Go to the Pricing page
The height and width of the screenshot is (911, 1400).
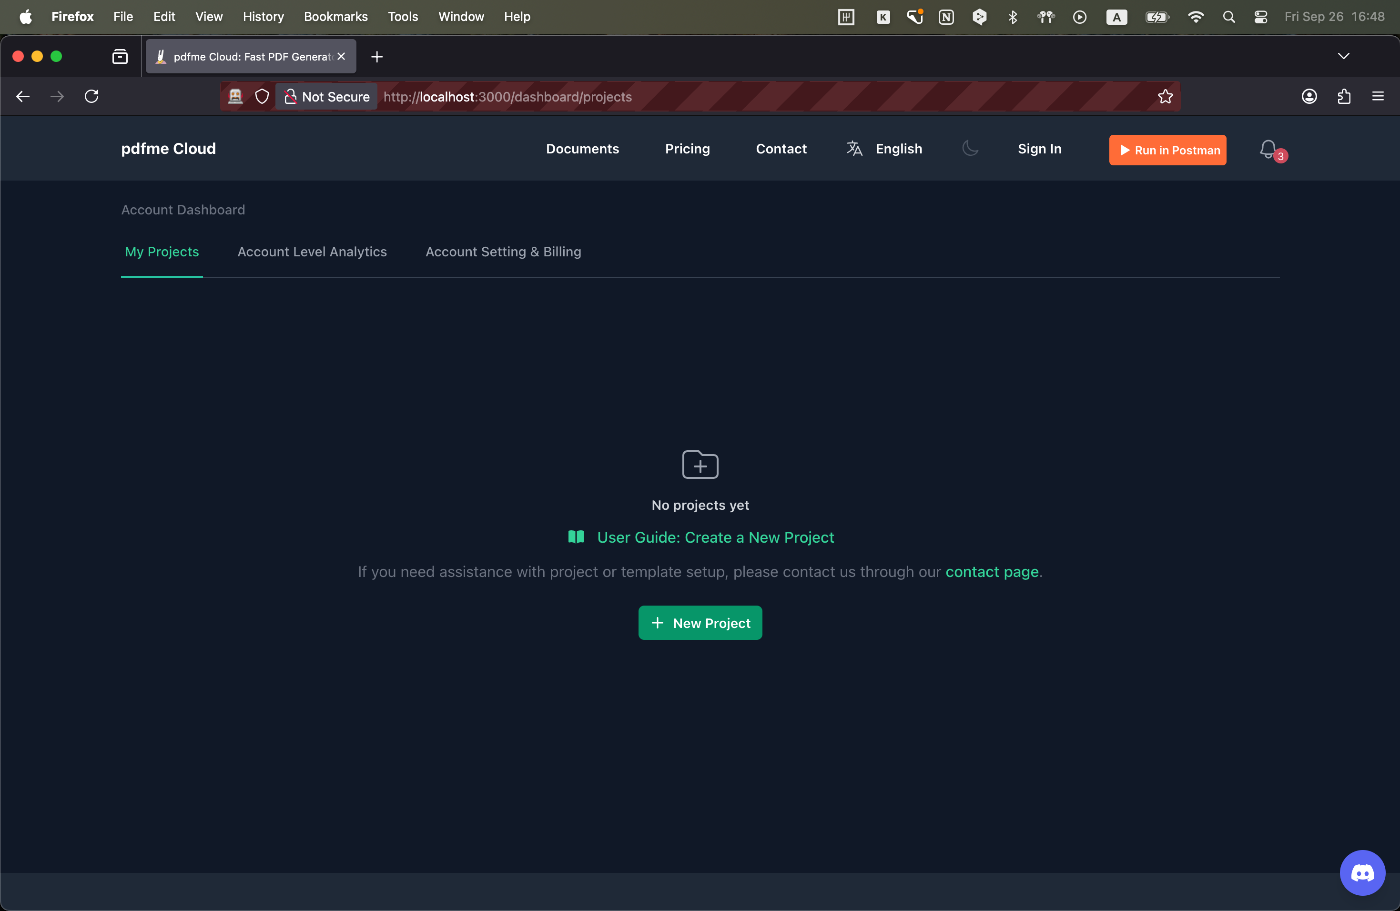click(x=687, y=149)
